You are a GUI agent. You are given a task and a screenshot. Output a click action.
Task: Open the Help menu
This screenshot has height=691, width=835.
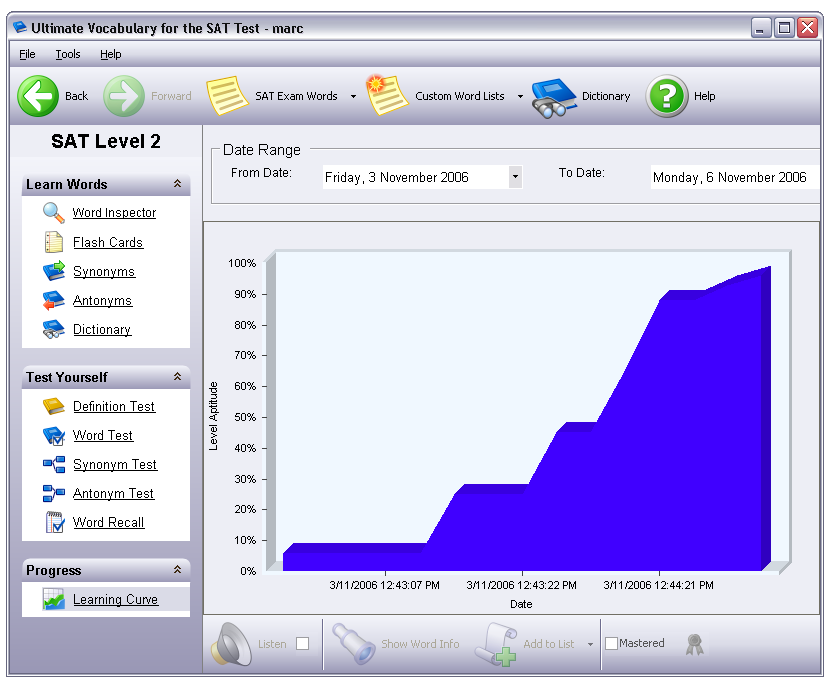[x=111, y=54]
